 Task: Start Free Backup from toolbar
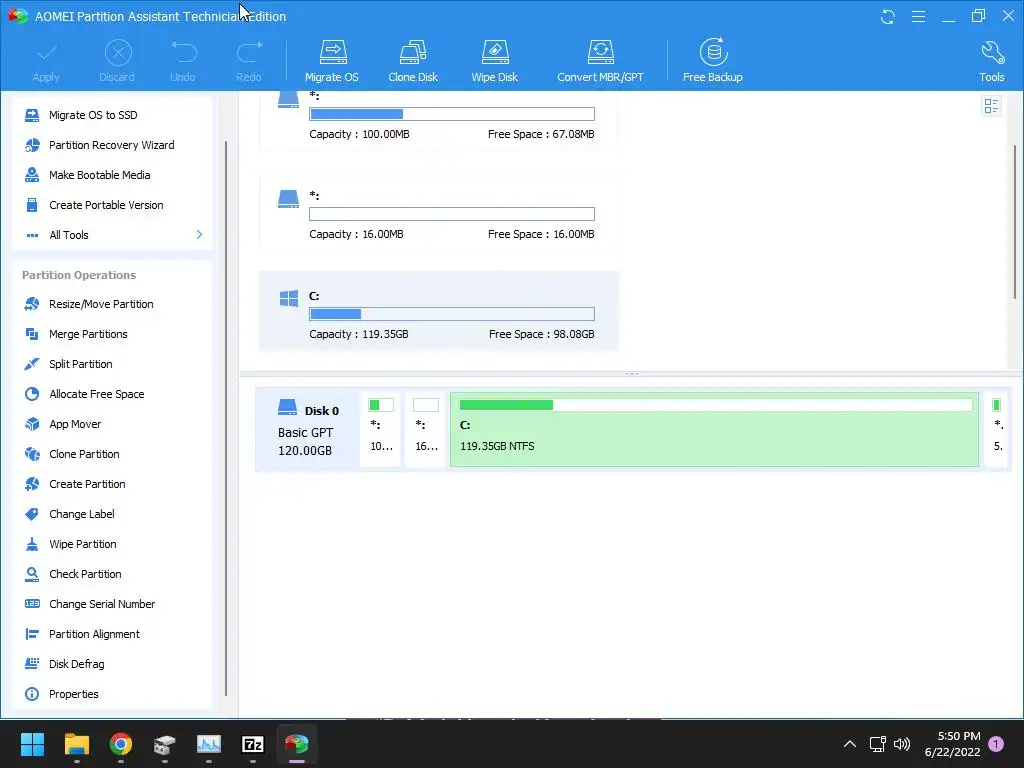712,61
